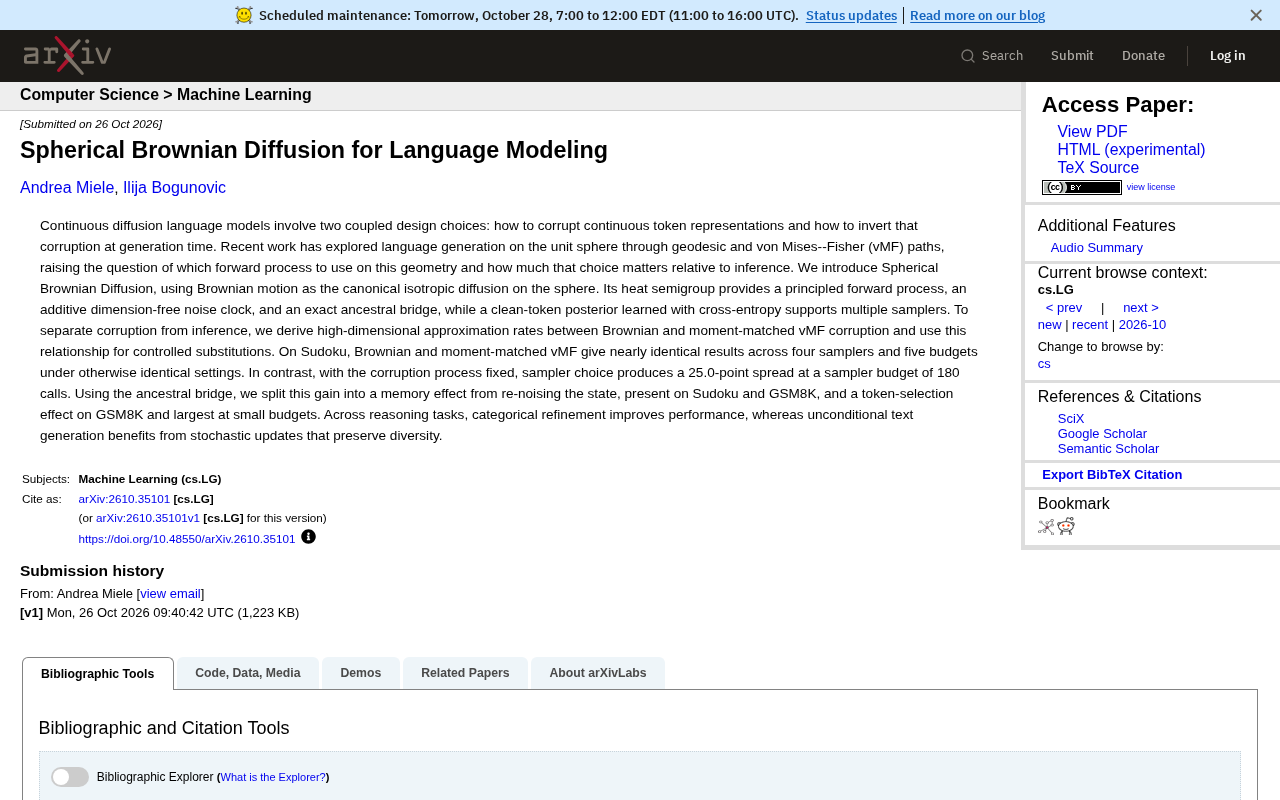Open Semantic Scholar citations
This screenshot has height=800, width=1280.
[x=1108, y=449]
